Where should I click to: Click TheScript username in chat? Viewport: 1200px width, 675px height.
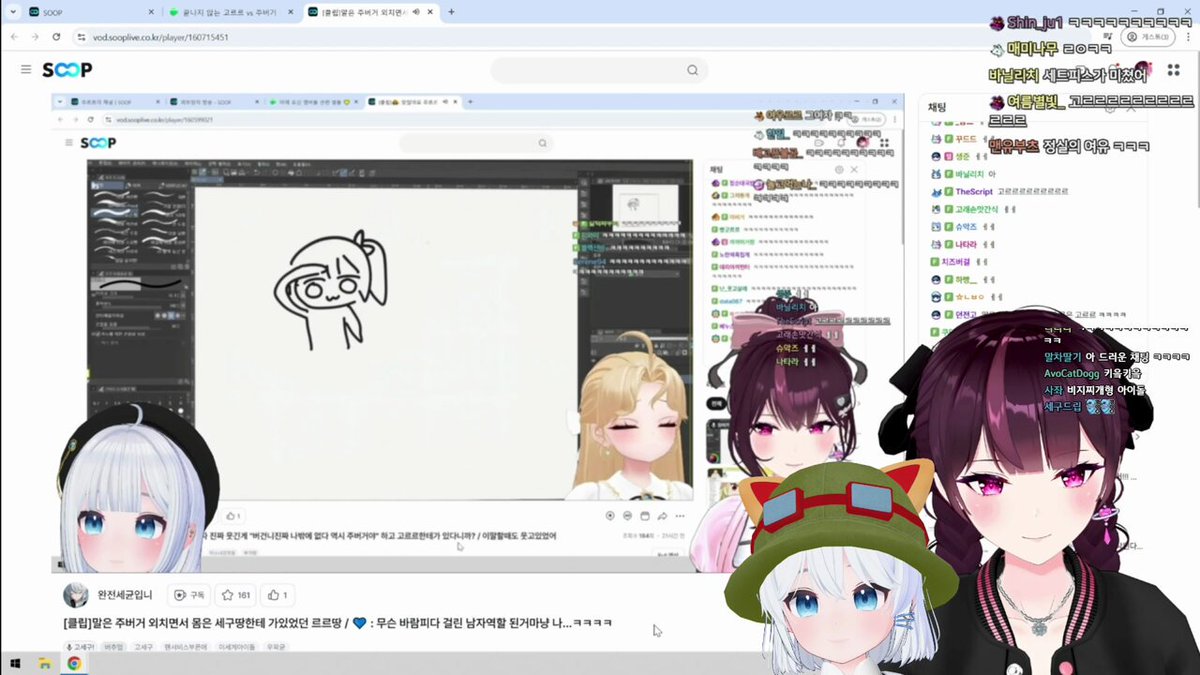[x=973, y=191]
